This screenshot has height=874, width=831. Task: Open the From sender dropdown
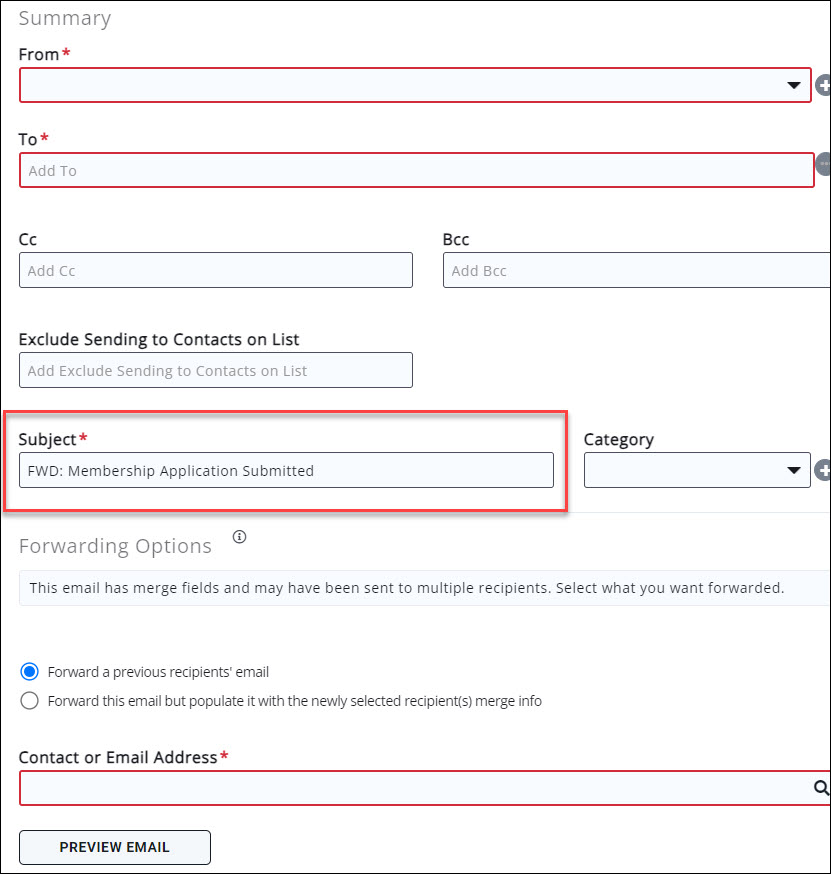point(415,85)
